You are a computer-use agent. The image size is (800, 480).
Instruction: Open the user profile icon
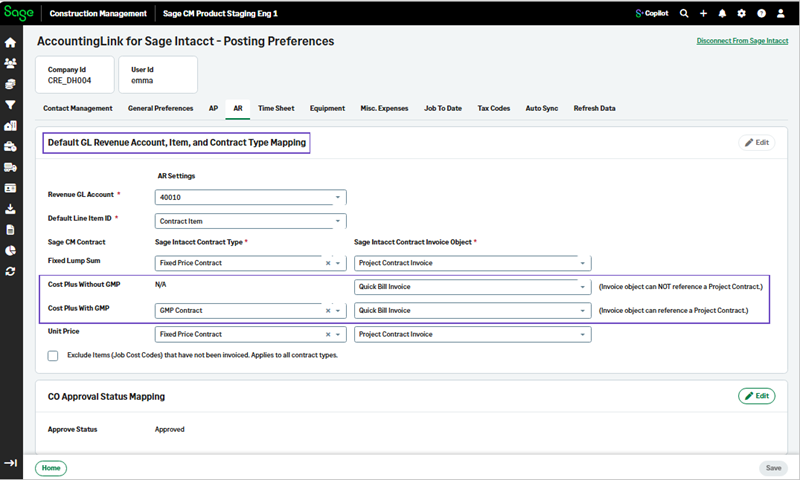[x=781, y=14]
